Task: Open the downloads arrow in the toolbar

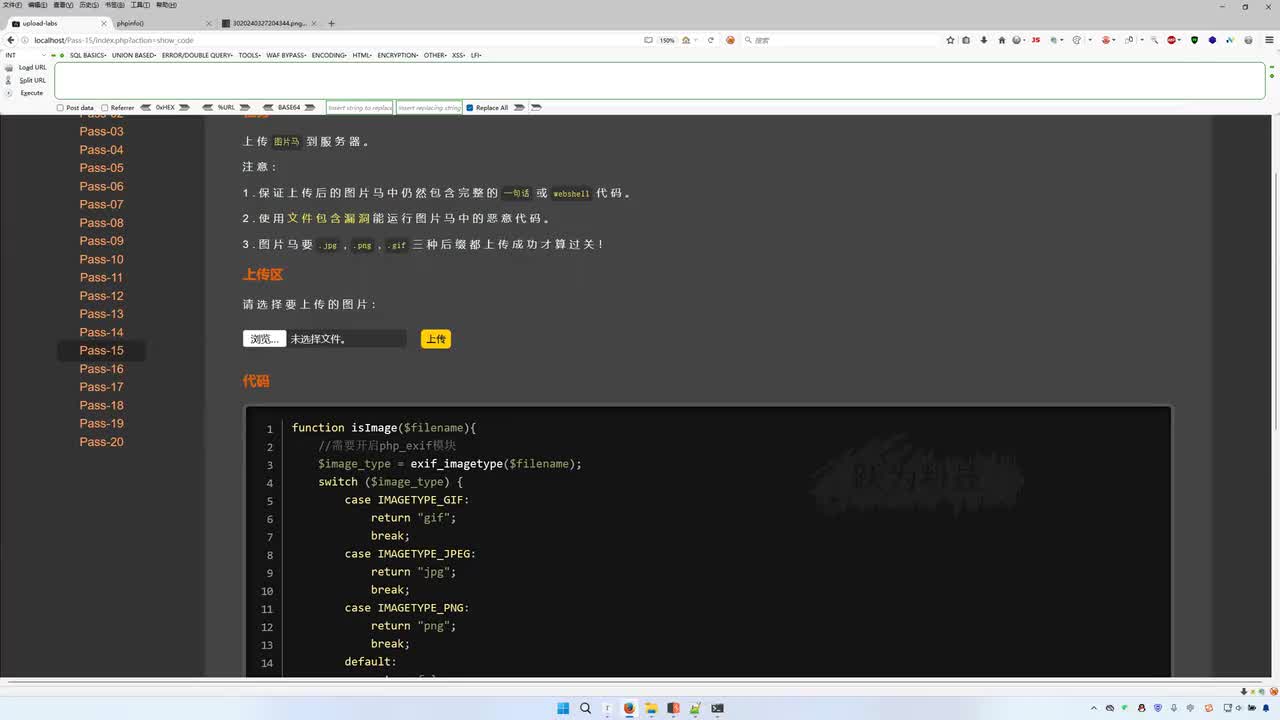Action: click(984, 40)
